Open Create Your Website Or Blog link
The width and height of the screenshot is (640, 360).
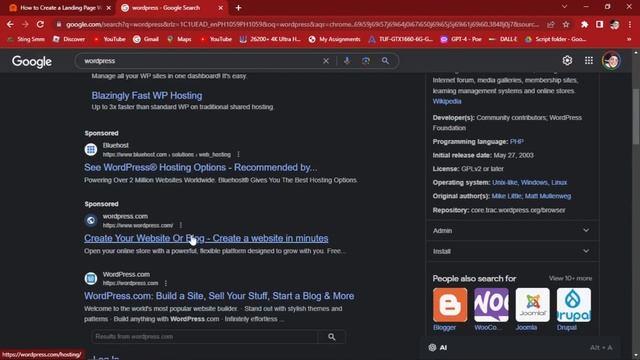point(206,238)
